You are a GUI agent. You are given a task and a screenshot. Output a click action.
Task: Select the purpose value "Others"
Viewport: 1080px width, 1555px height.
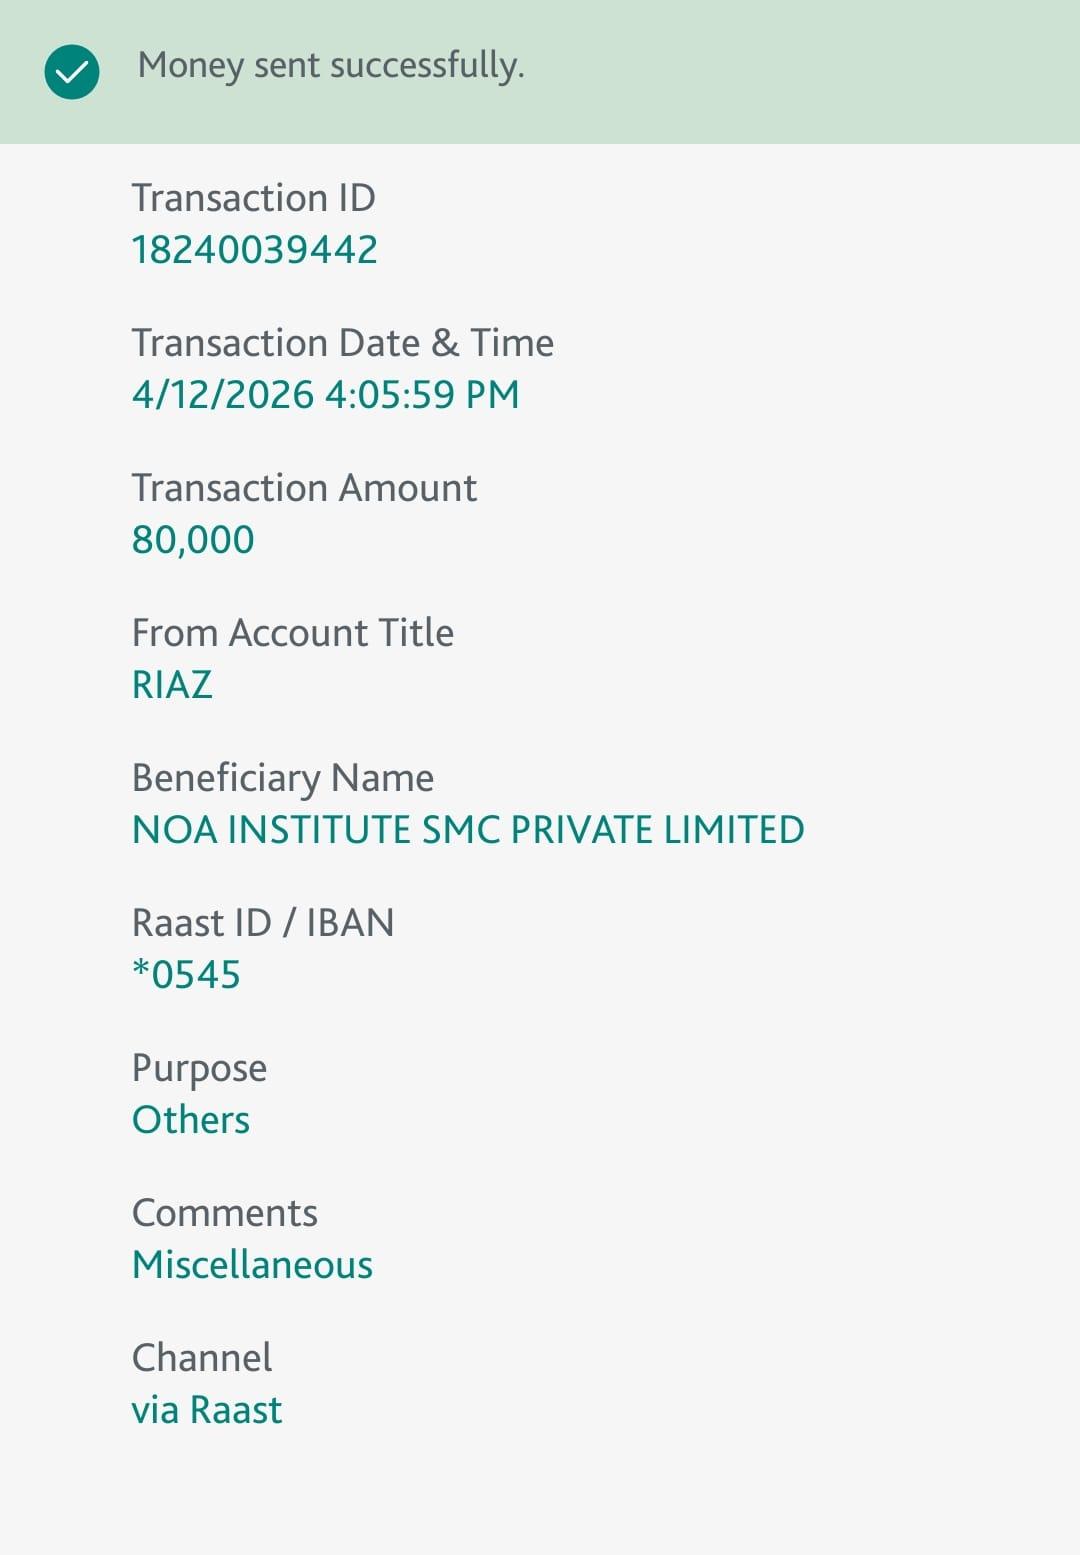coord(191,1120)
